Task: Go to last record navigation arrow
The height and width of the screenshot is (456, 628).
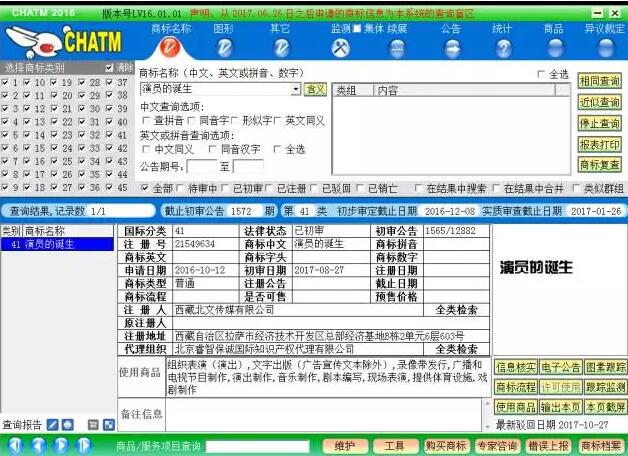Action: point(84,445)
